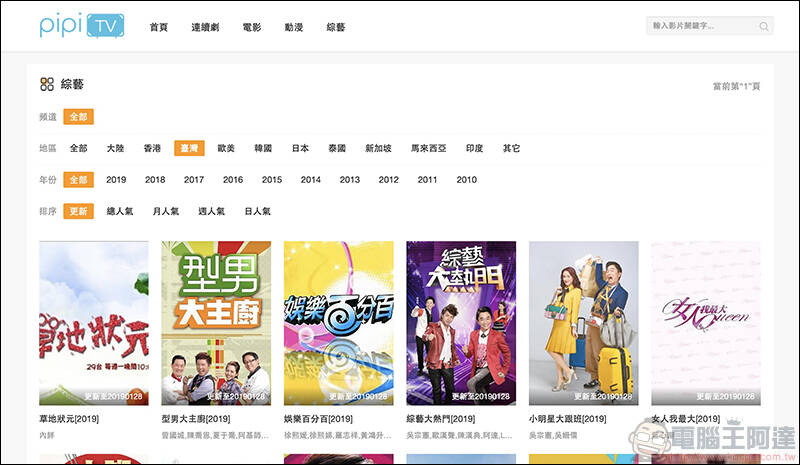Filter region by 其它

(511, 148)
